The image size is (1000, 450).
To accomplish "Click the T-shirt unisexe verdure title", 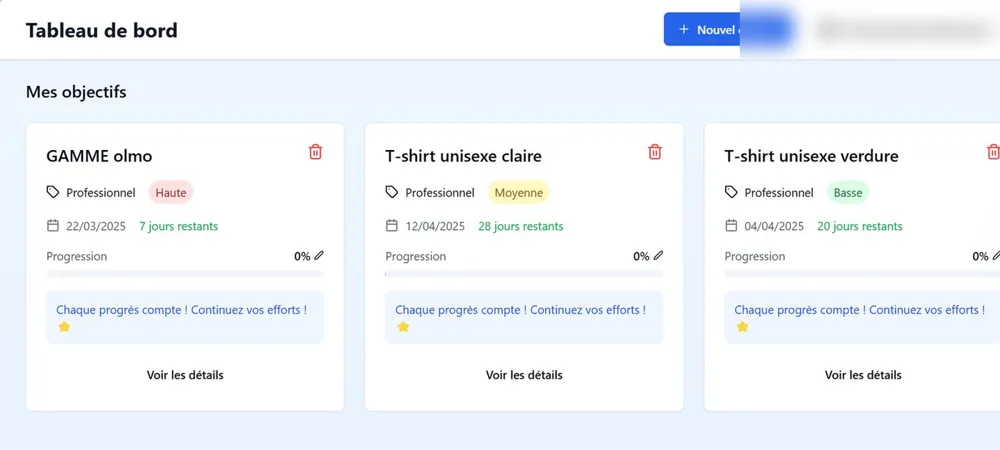I will click(811, 156).
